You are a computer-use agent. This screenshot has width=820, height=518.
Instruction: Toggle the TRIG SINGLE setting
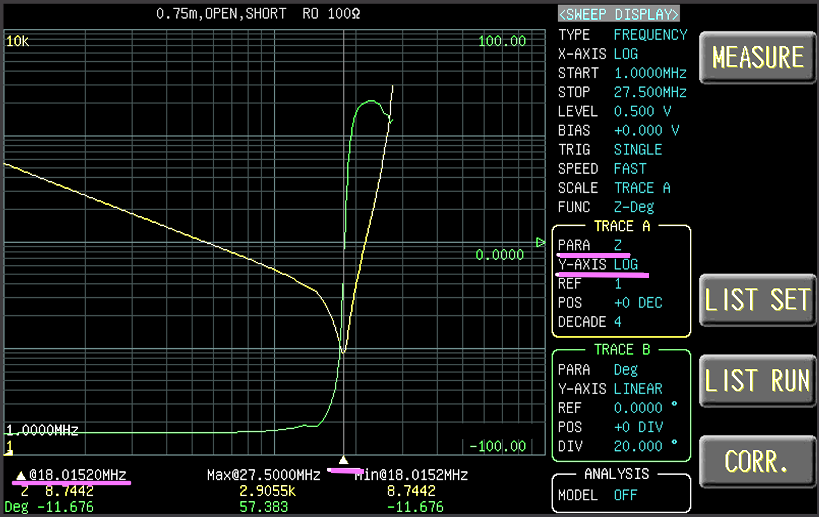[637, 149]
